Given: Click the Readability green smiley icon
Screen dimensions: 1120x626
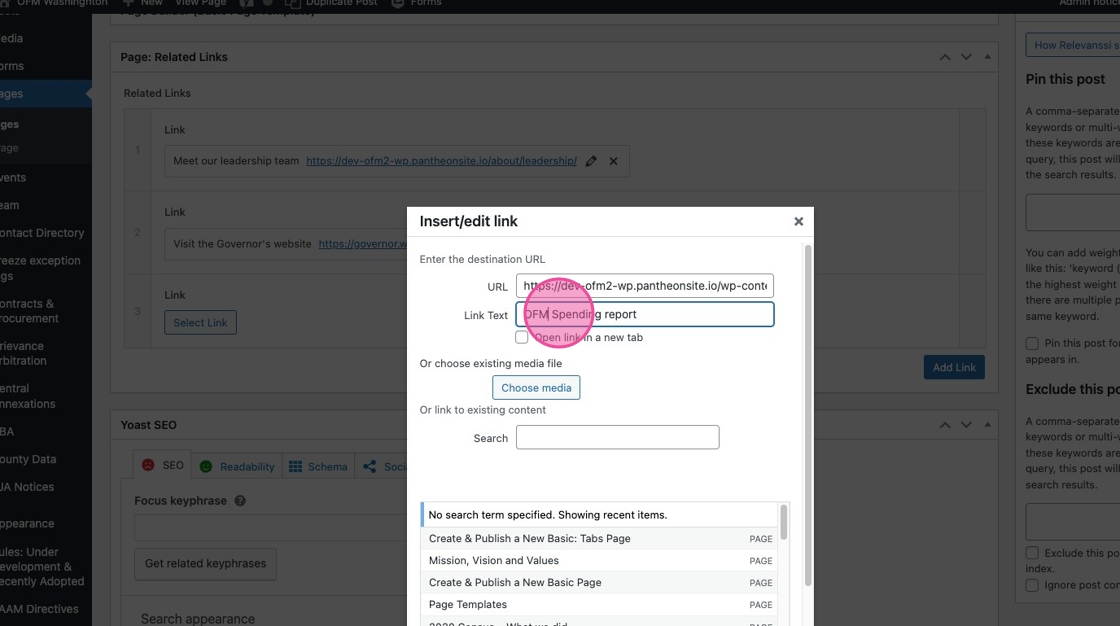Looking at the screenshot, I should click(206, 467).
